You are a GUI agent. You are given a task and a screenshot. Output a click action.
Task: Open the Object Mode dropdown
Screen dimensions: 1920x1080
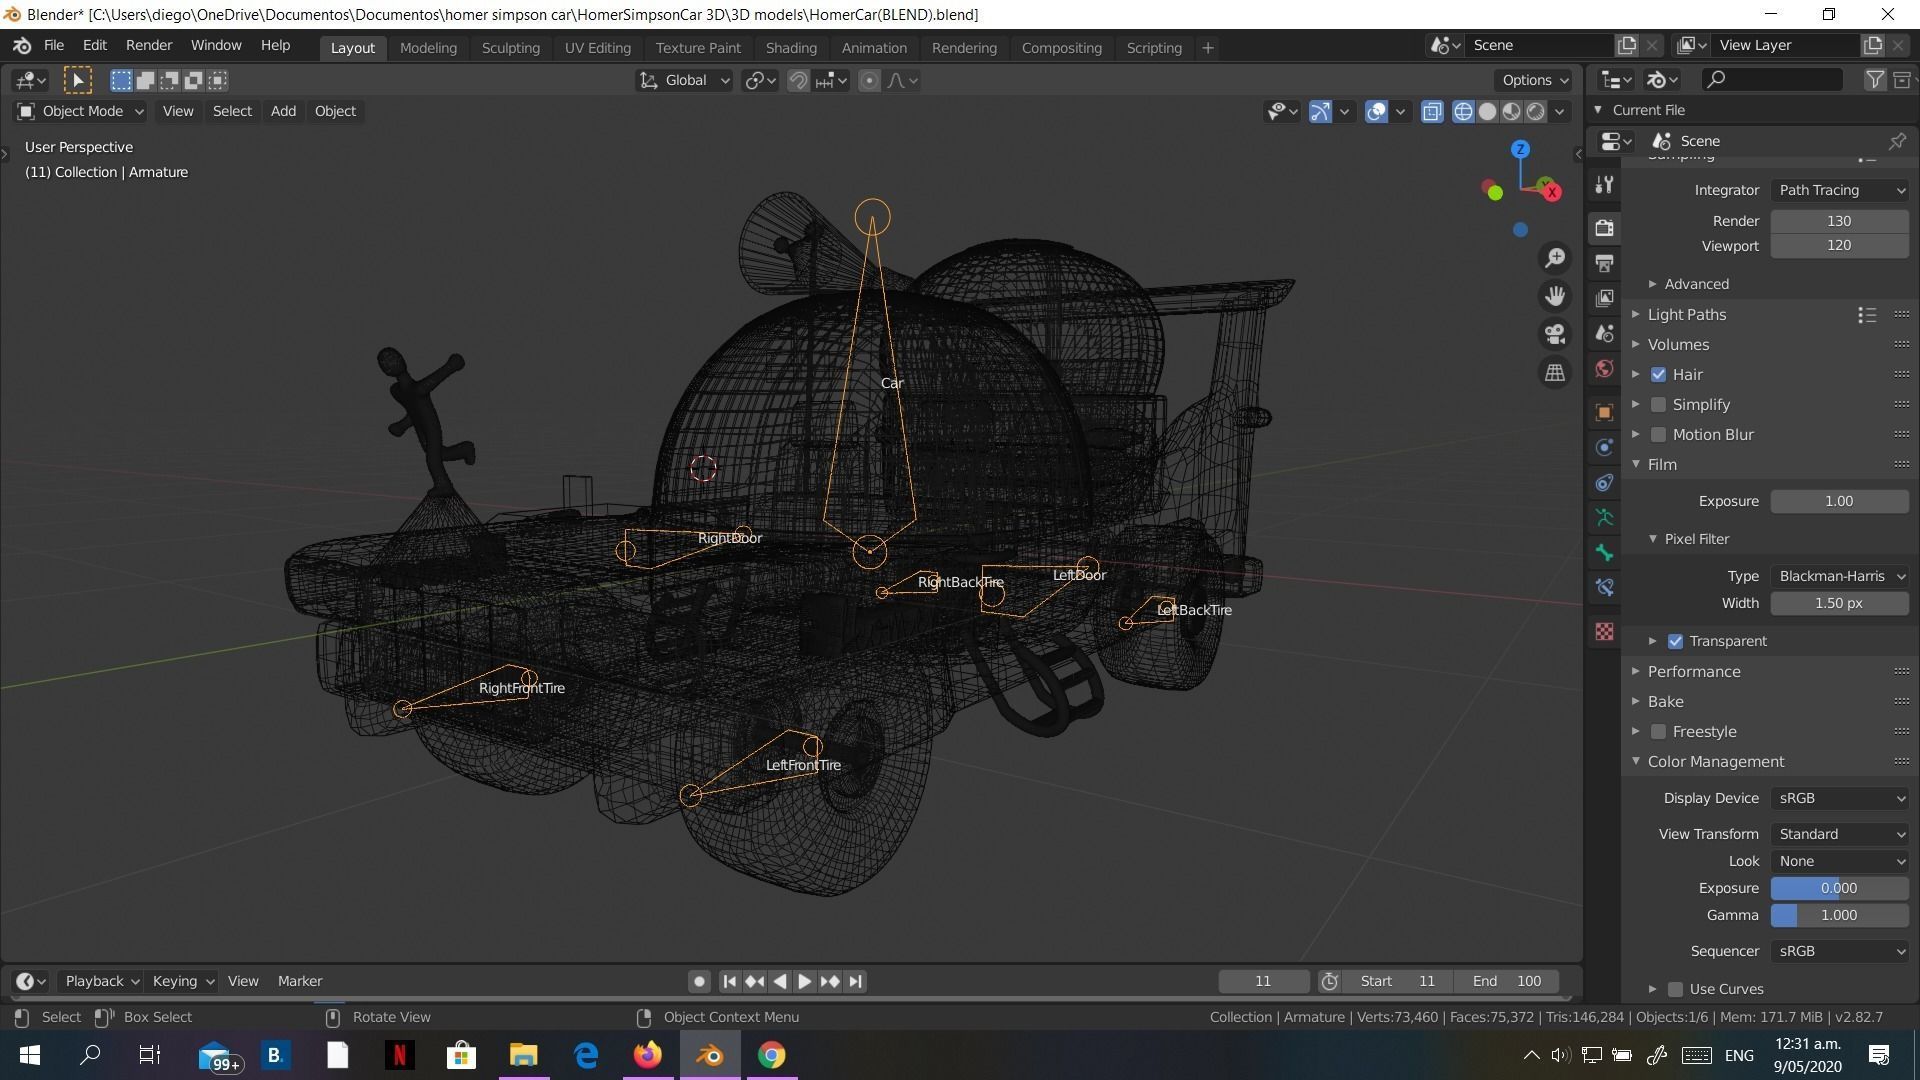[80, 111]
